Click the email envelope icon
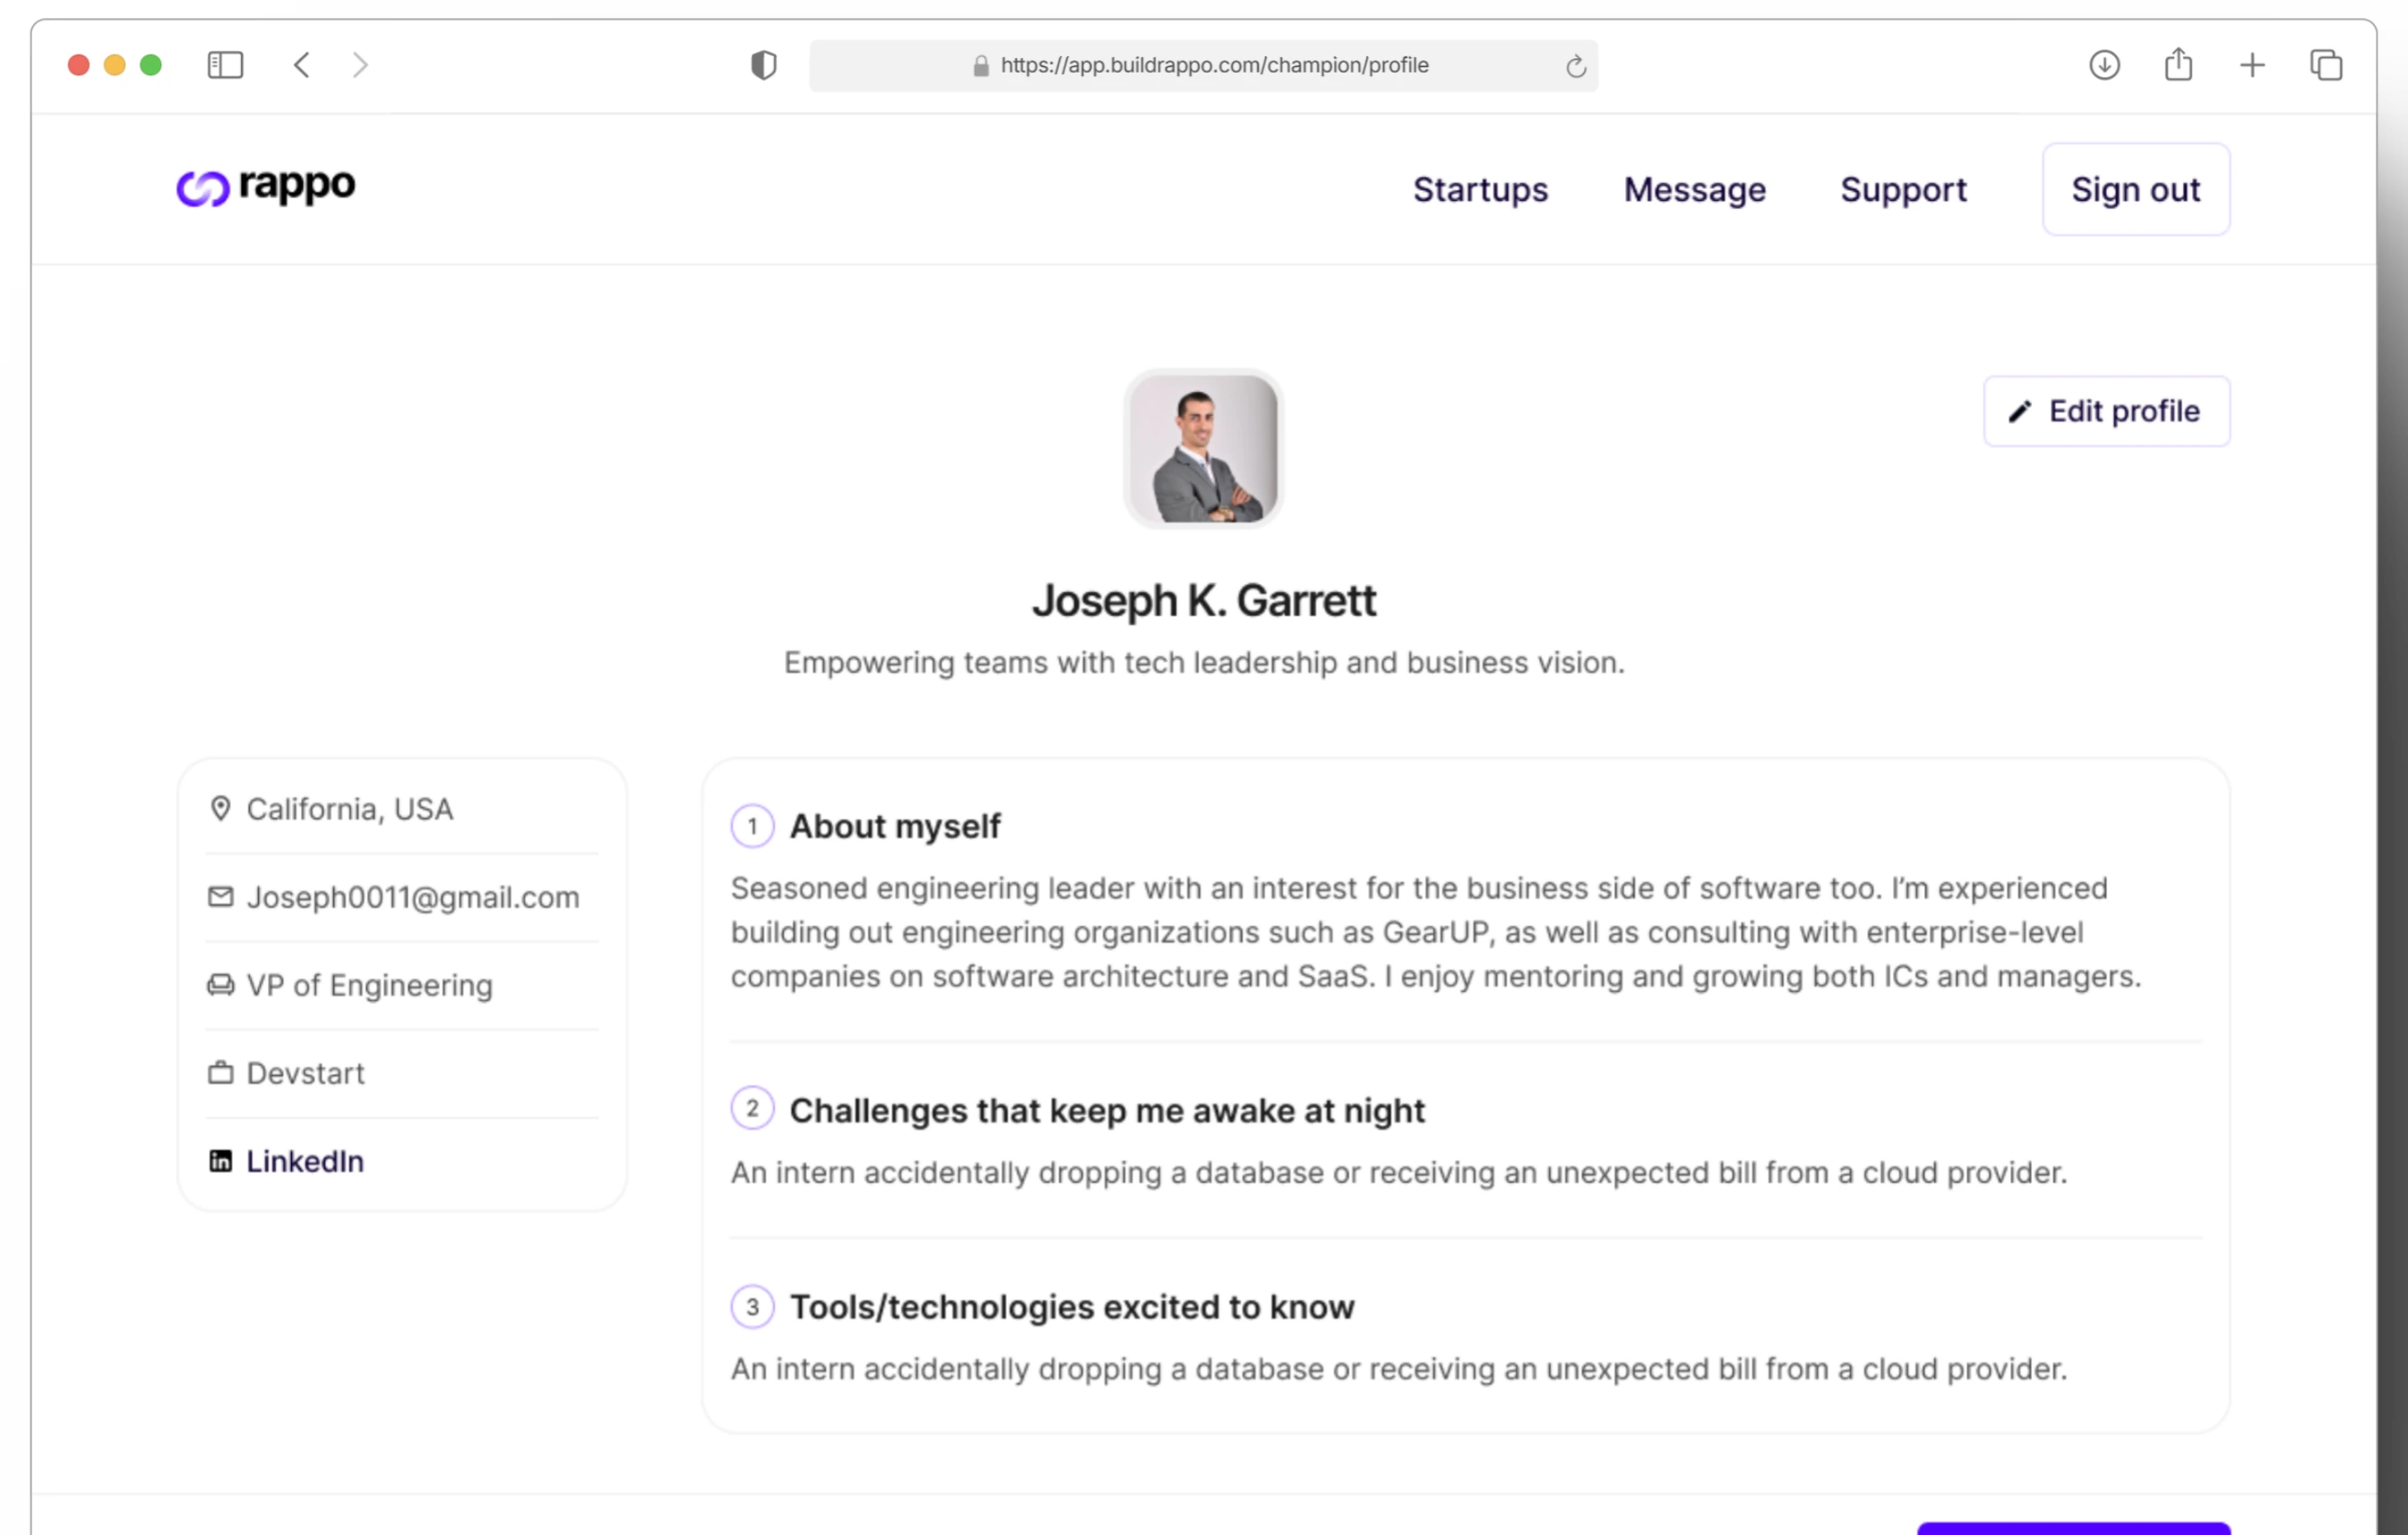 (x=220, y=897)
